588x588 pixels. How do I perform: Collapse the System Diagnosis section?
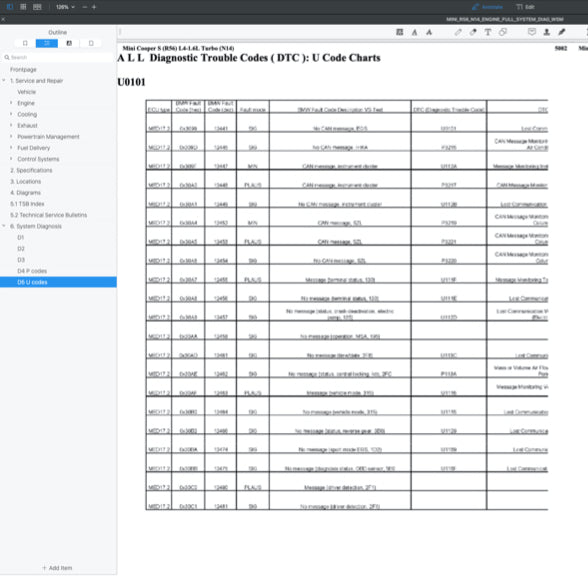(4, 226)
